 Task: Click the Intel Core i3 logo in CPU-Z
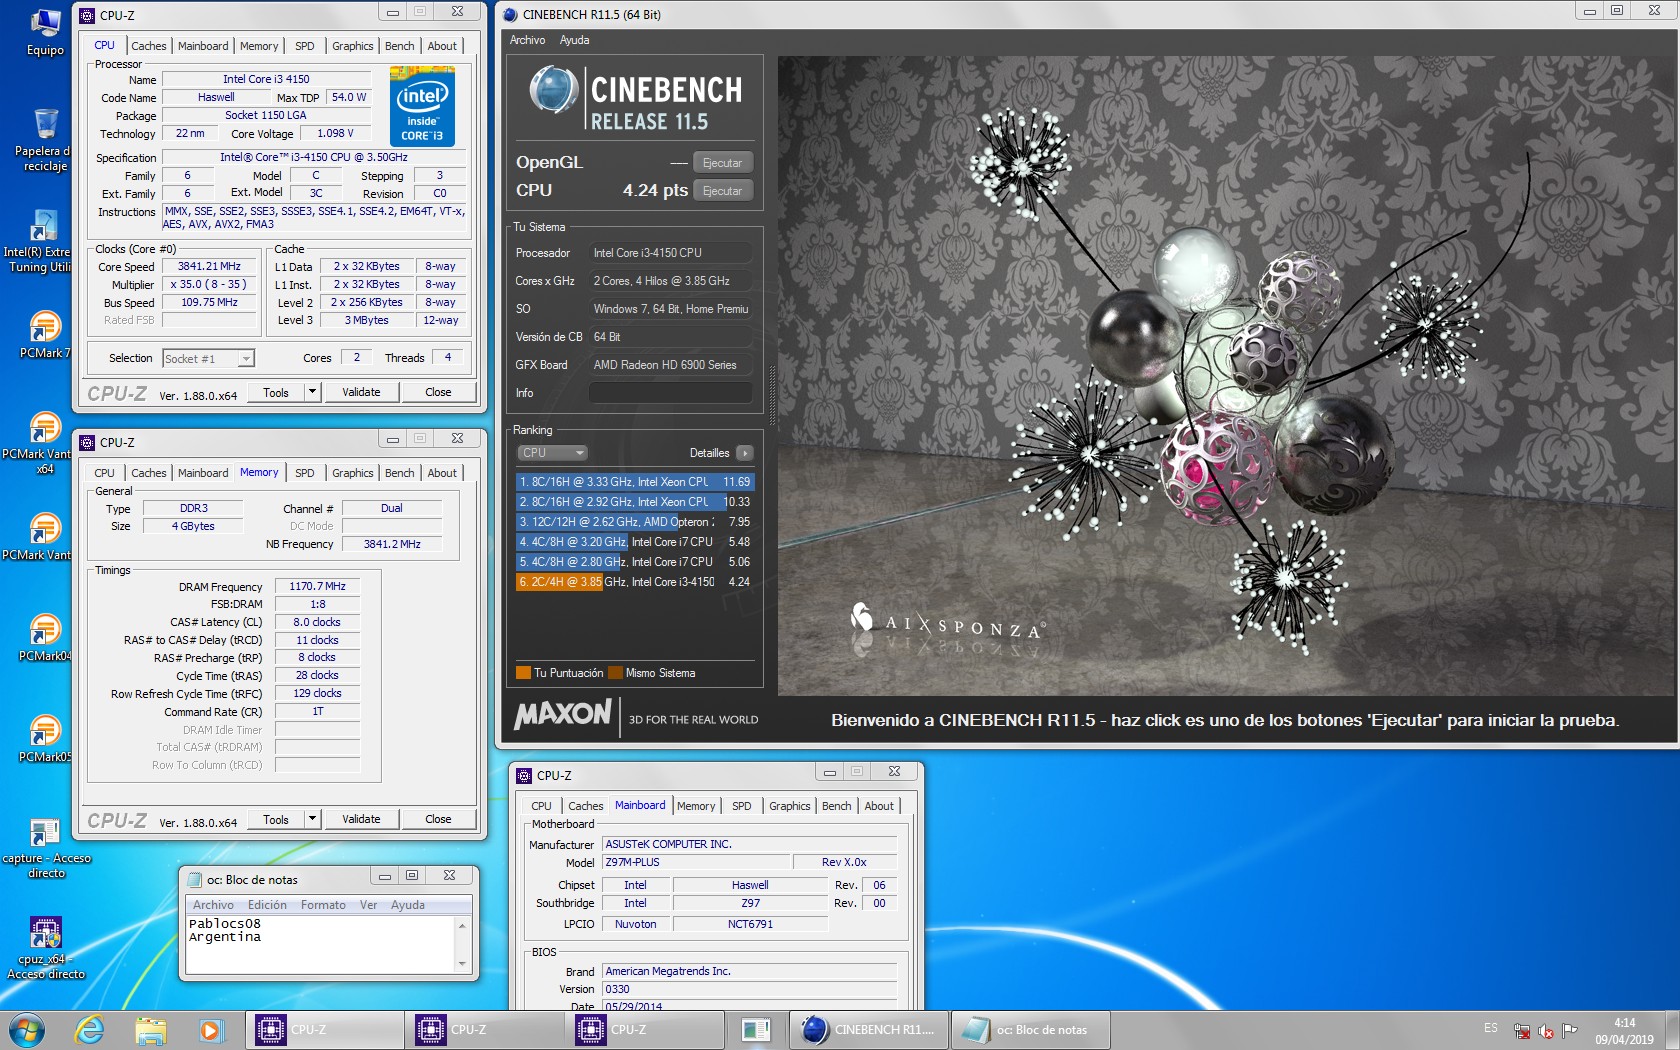coord(422,106)
